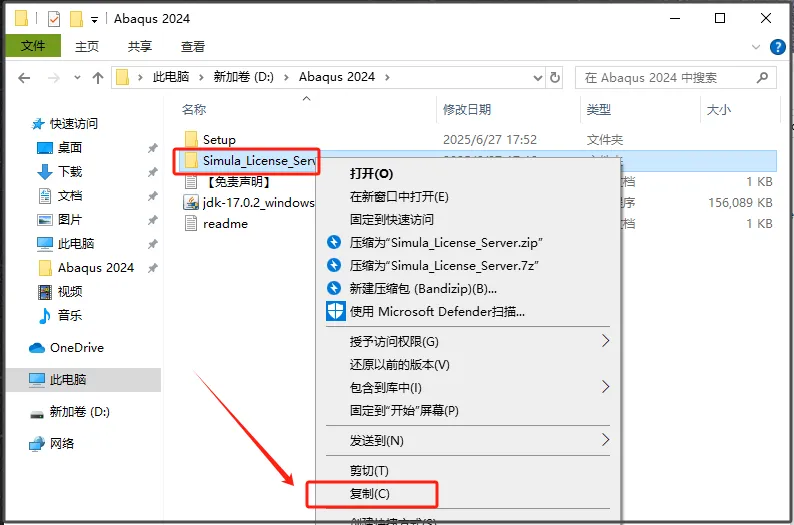Open 网络 in the navigation pane
Viewport: 794px width, 525px height.
[x=61, y=443]
